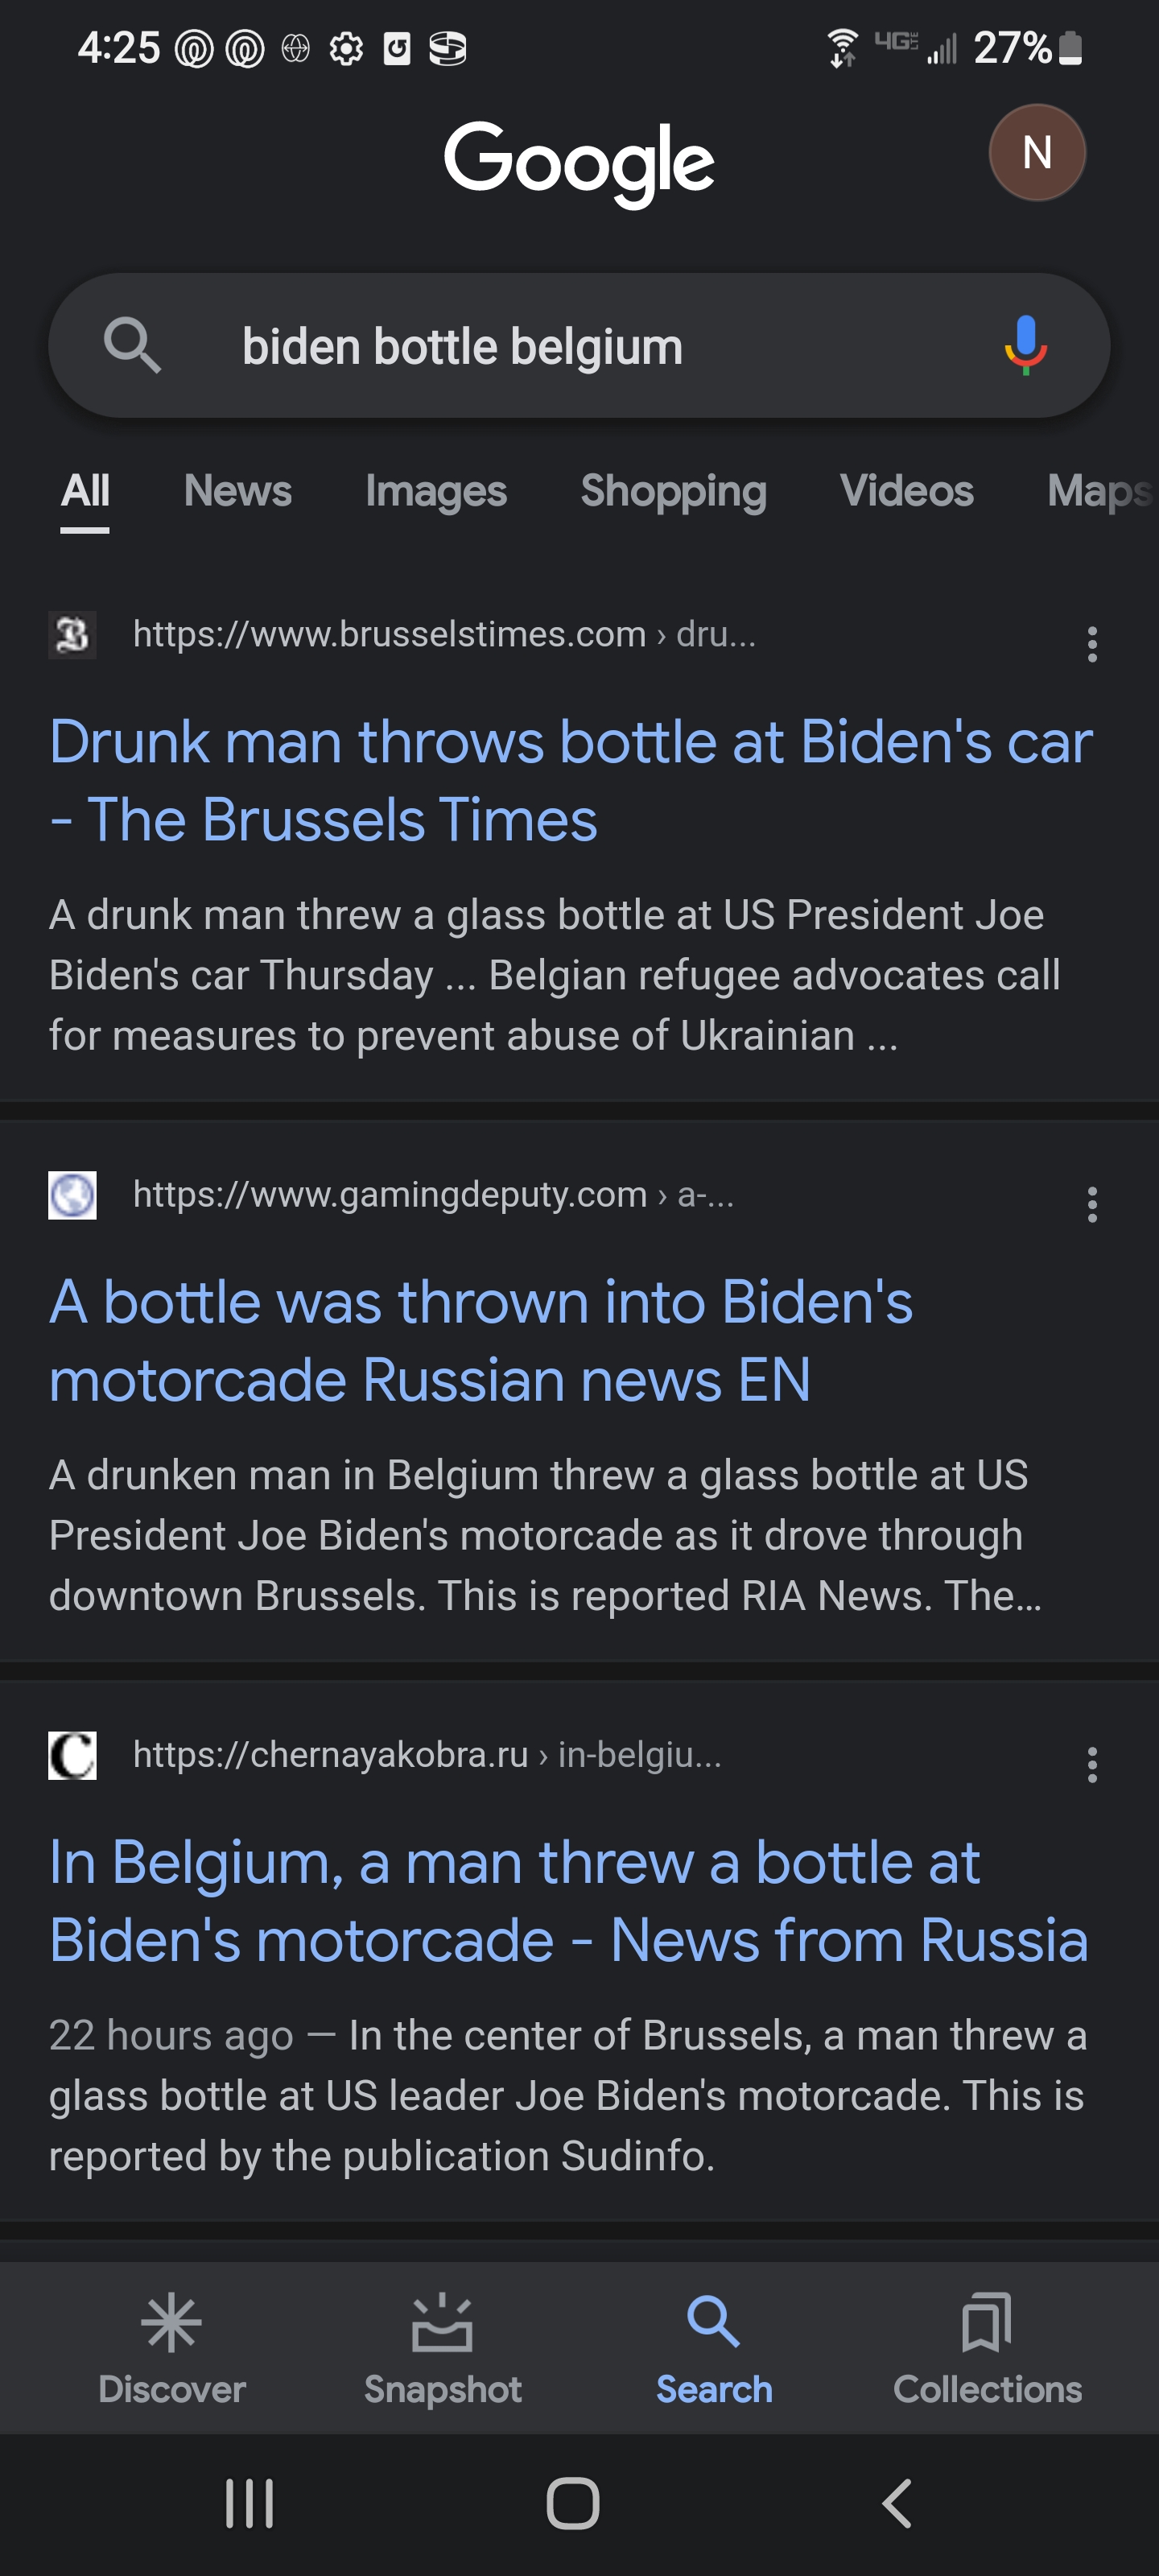1159x2576 pixels.
Task: Open options menu for chernayakobra.ru result
Action: 1092,1764
